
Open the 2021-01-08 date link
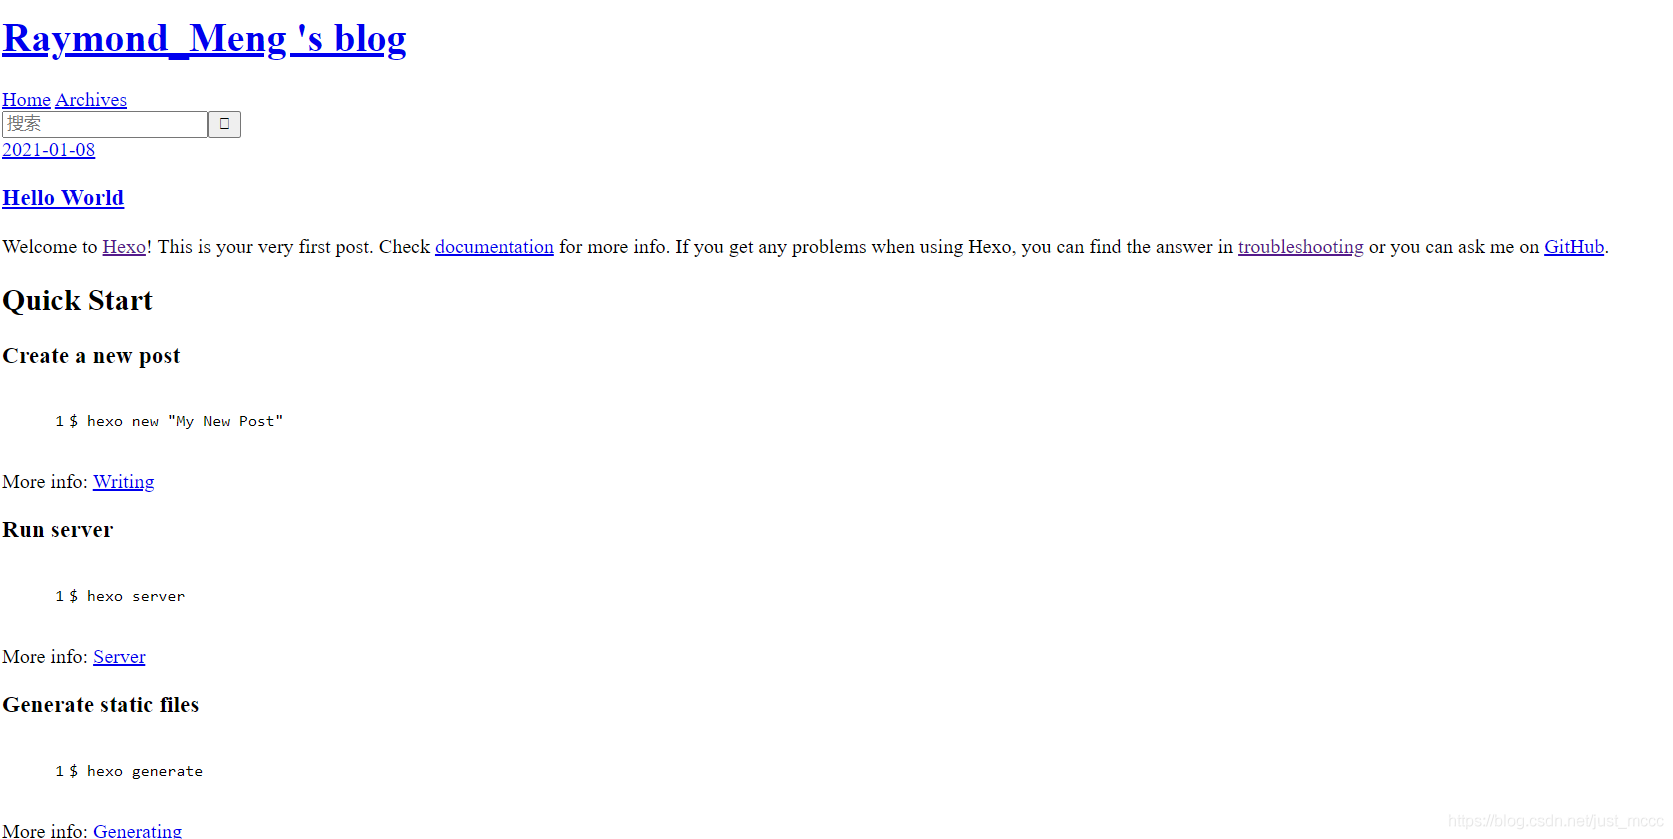(x=48, y=150)
